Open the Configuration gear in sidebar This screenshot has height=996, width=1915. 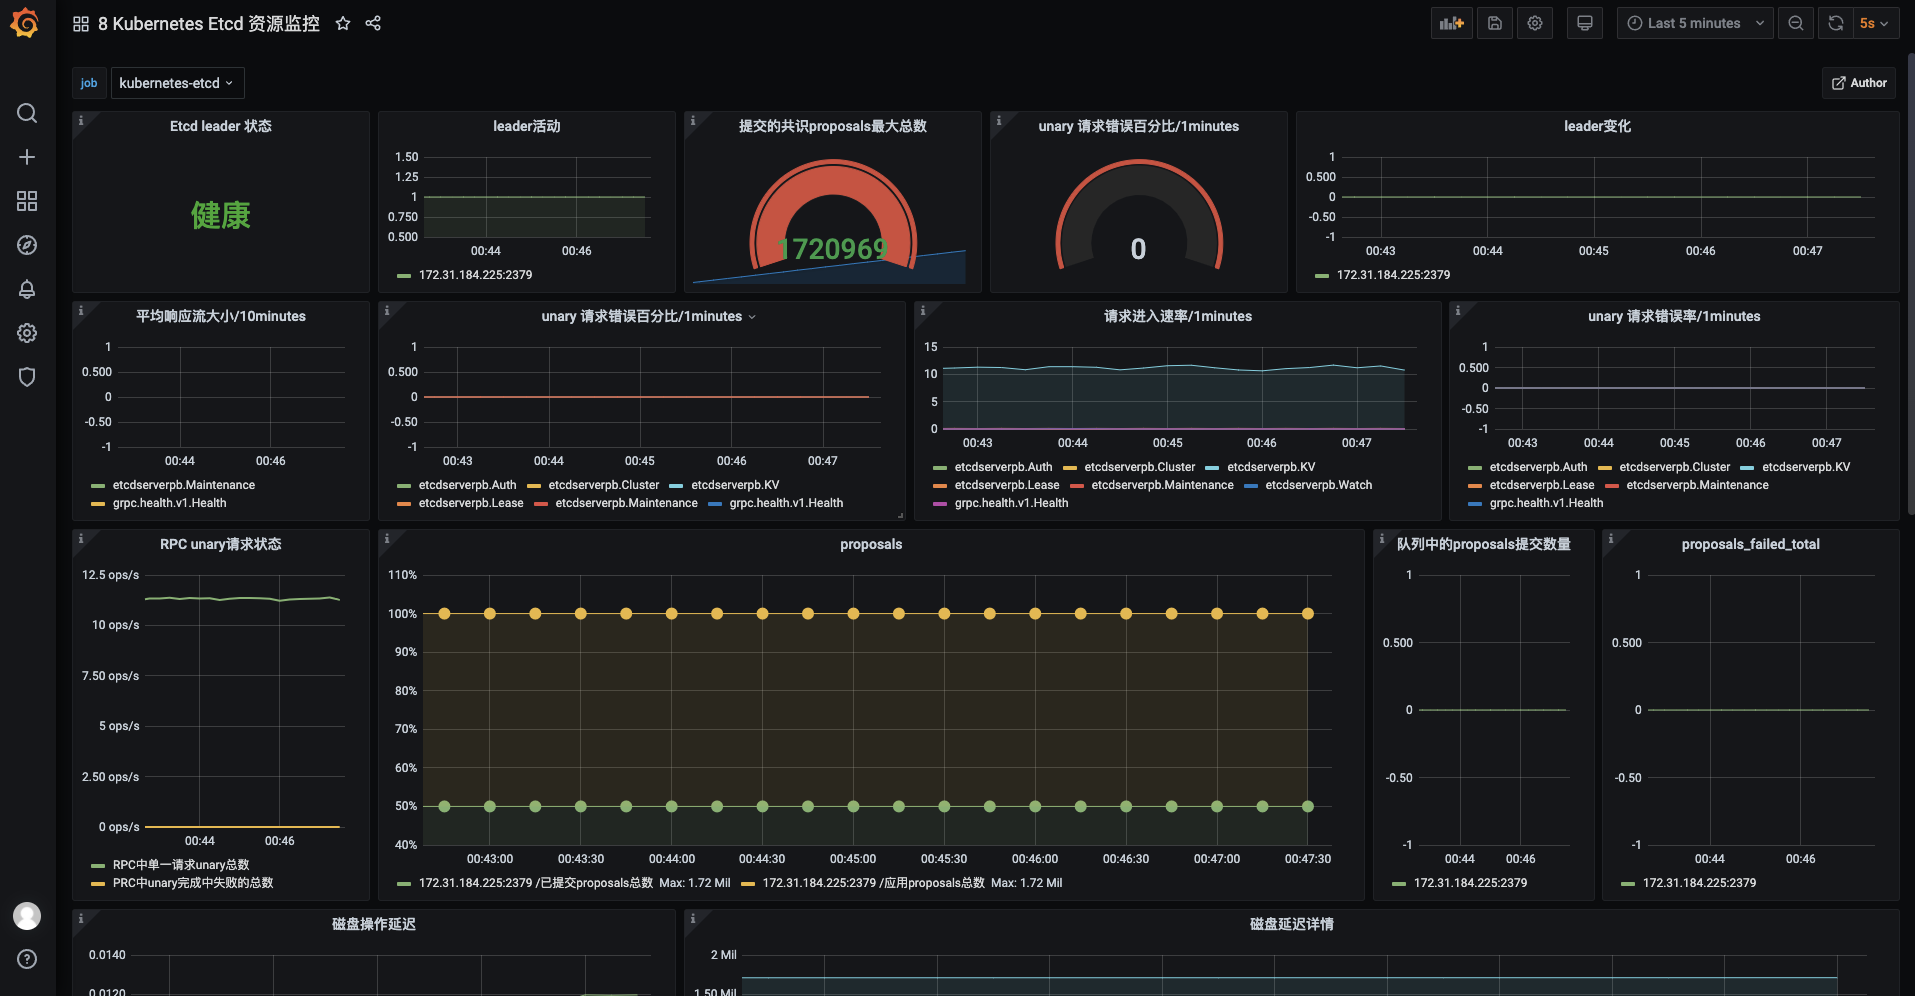27,333
